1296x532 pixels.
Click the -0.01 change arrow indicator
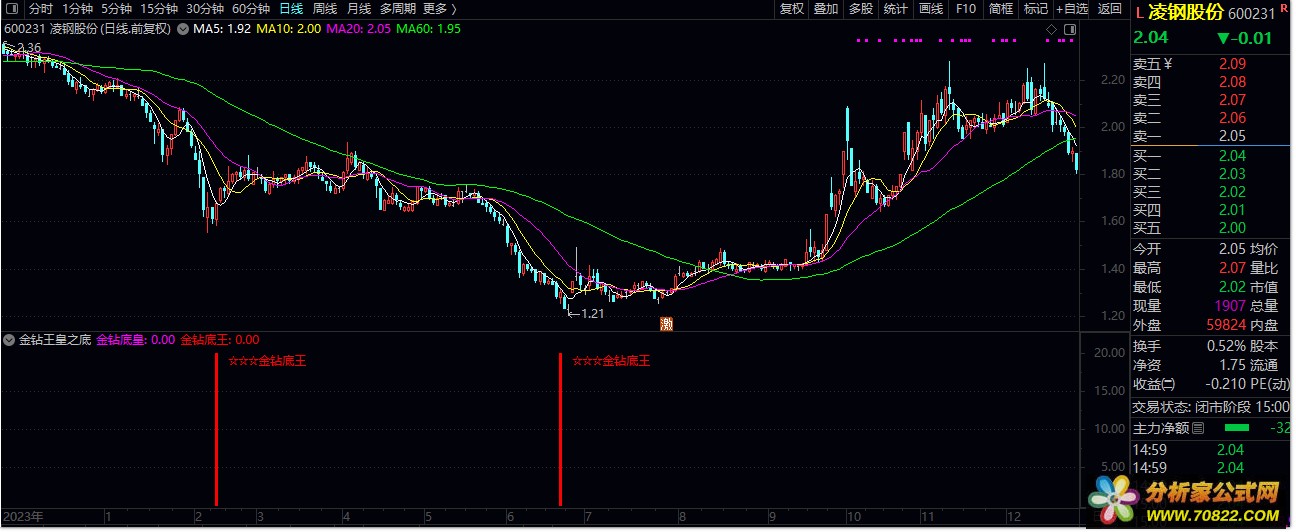1244,38
